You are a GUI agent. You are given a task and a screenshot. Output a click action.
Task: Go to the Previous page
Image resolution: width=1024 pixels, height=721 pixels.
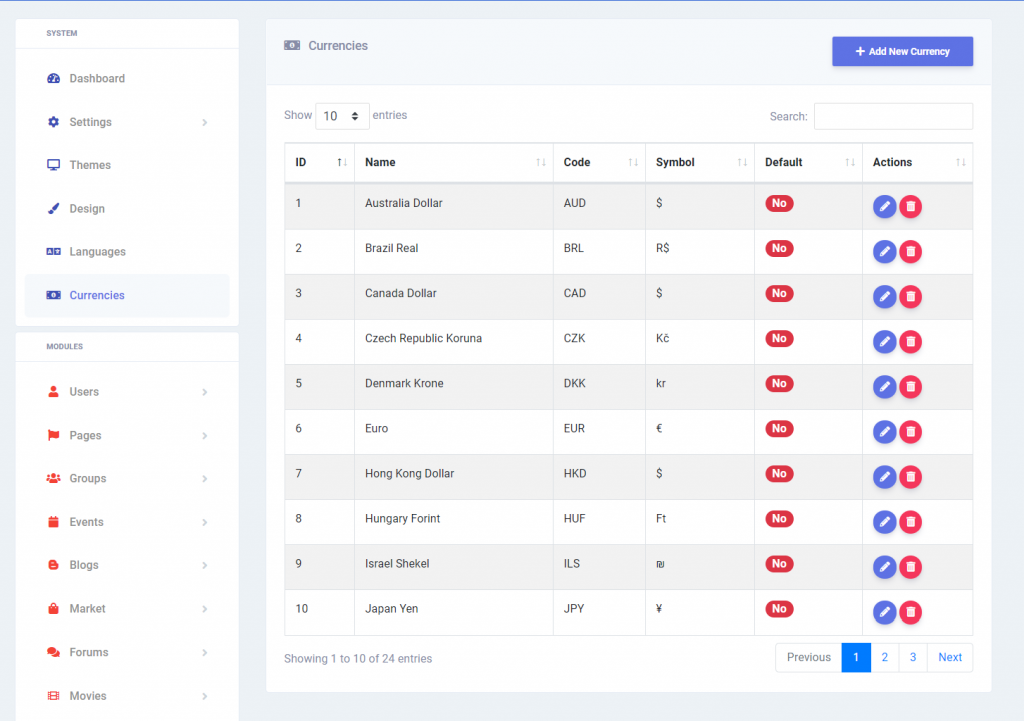[808, 658]
